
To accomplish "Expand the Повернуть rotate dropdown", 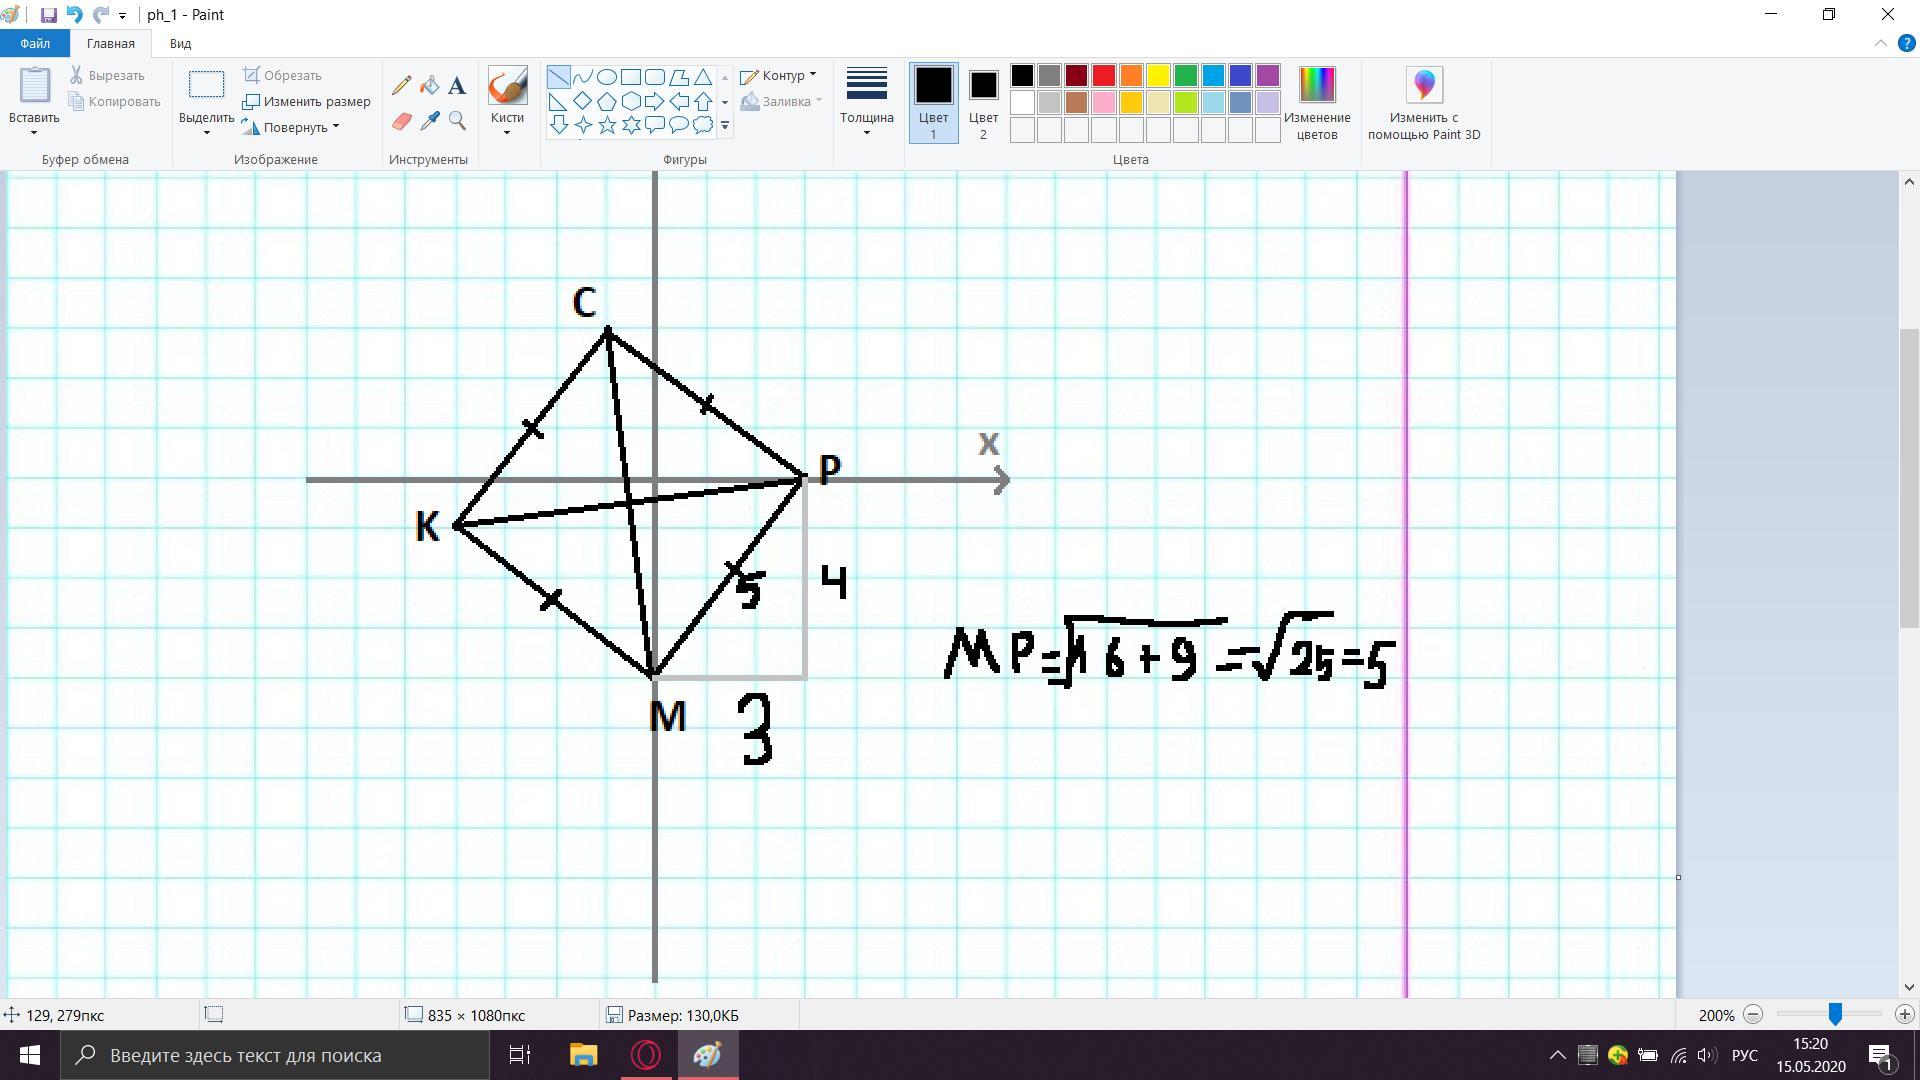I will click(292, 127).
